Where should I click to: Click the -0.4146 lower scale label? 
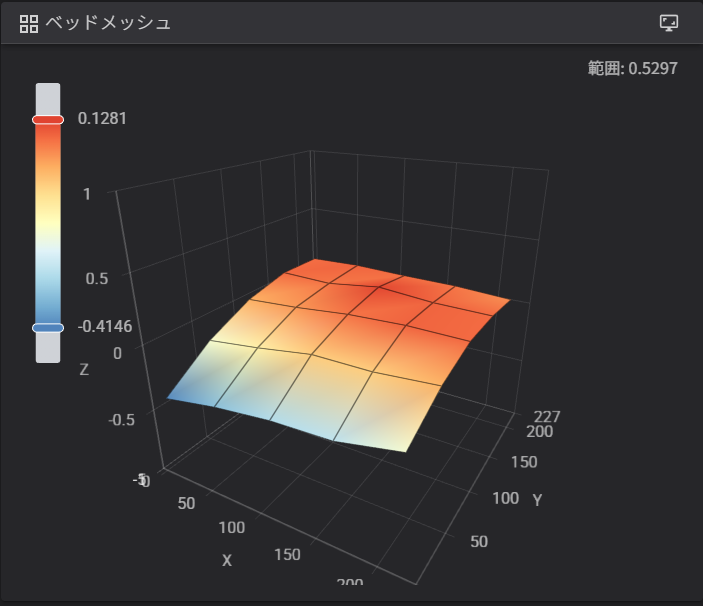pyautogui.click(x=105, y=327)
